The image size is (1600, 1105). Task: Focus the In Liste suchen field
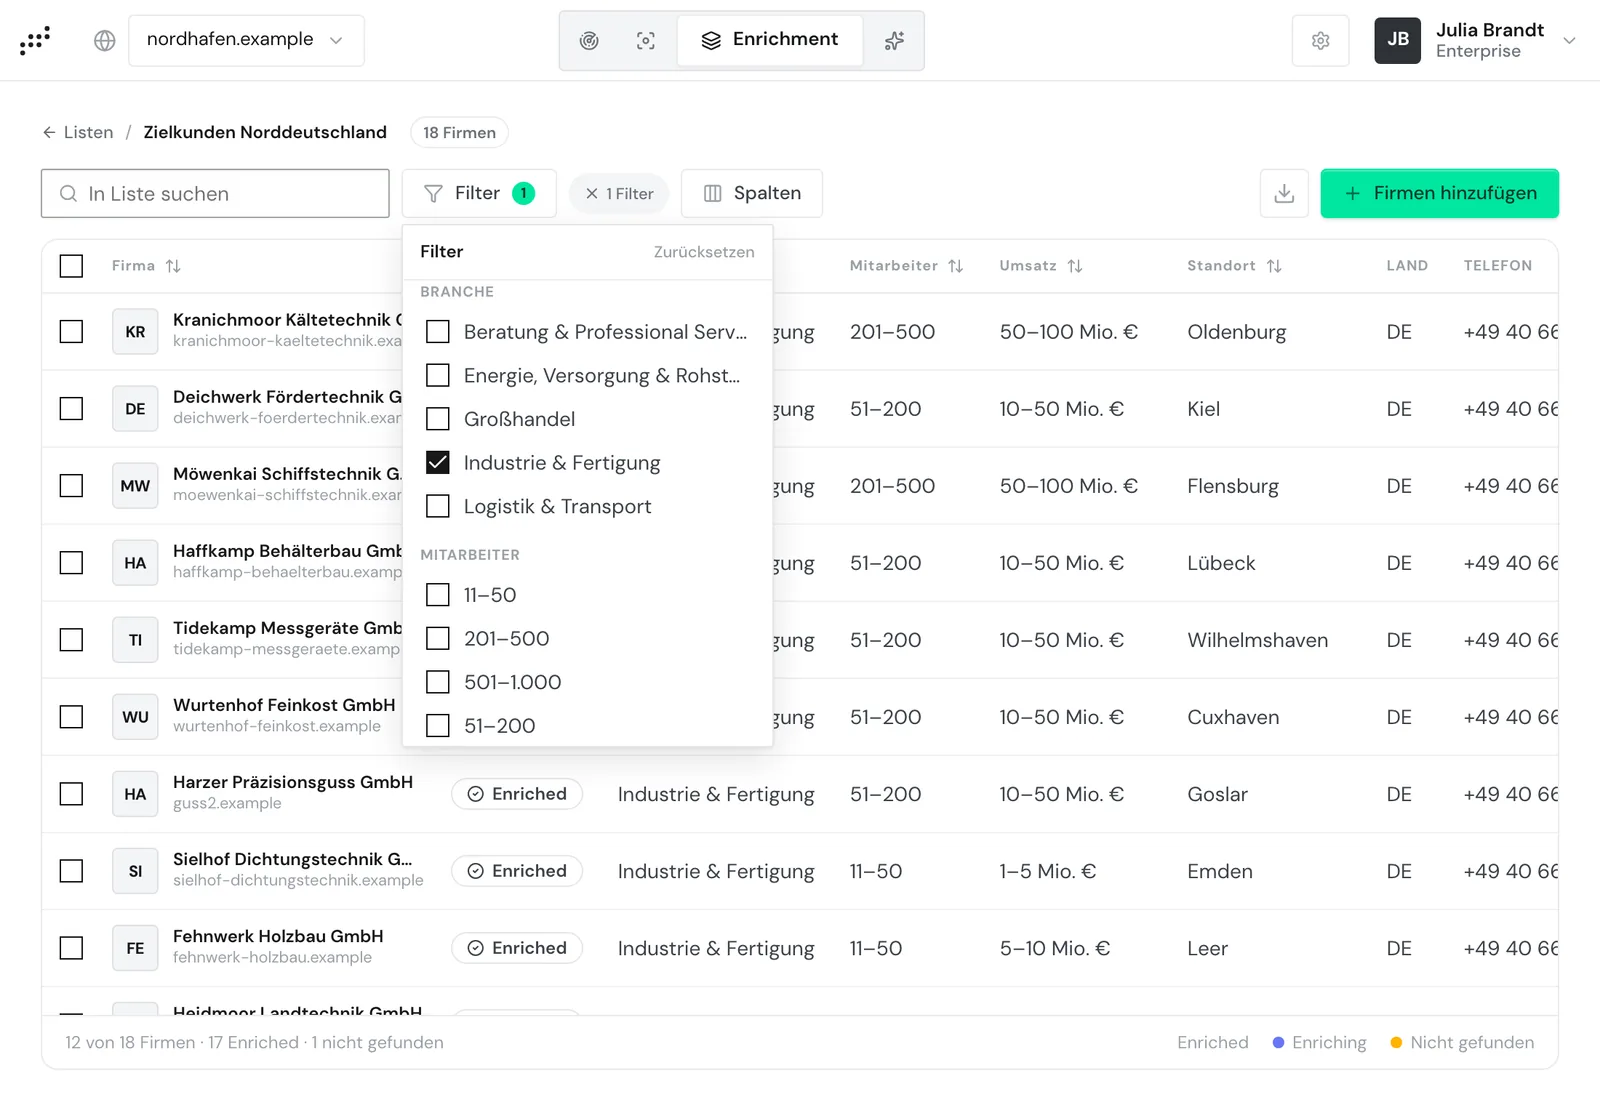215,193
